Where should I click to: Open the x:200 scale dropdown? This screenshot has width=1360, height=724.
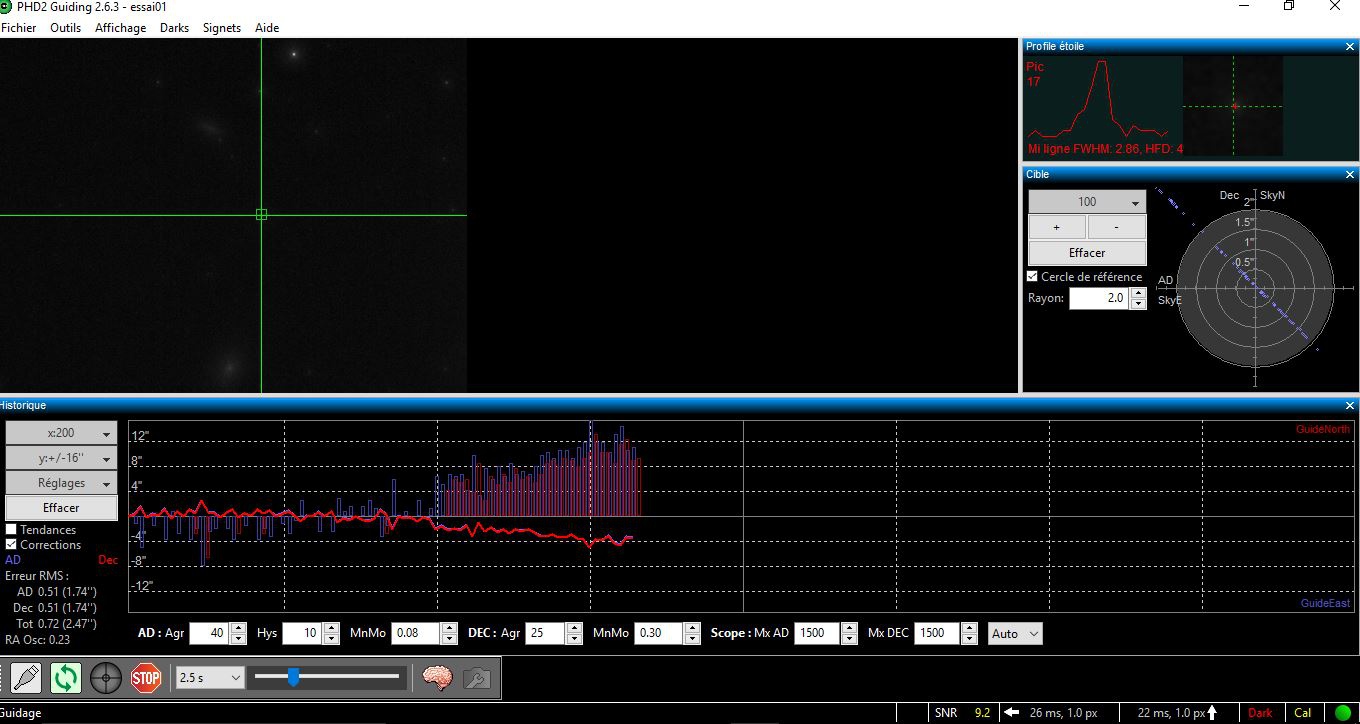[61, 433]
